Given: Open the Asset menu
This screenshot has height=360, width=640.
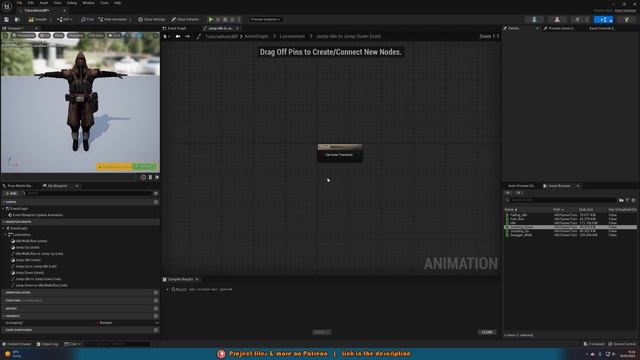Looking at the screenshot, I should pos(44,3).
